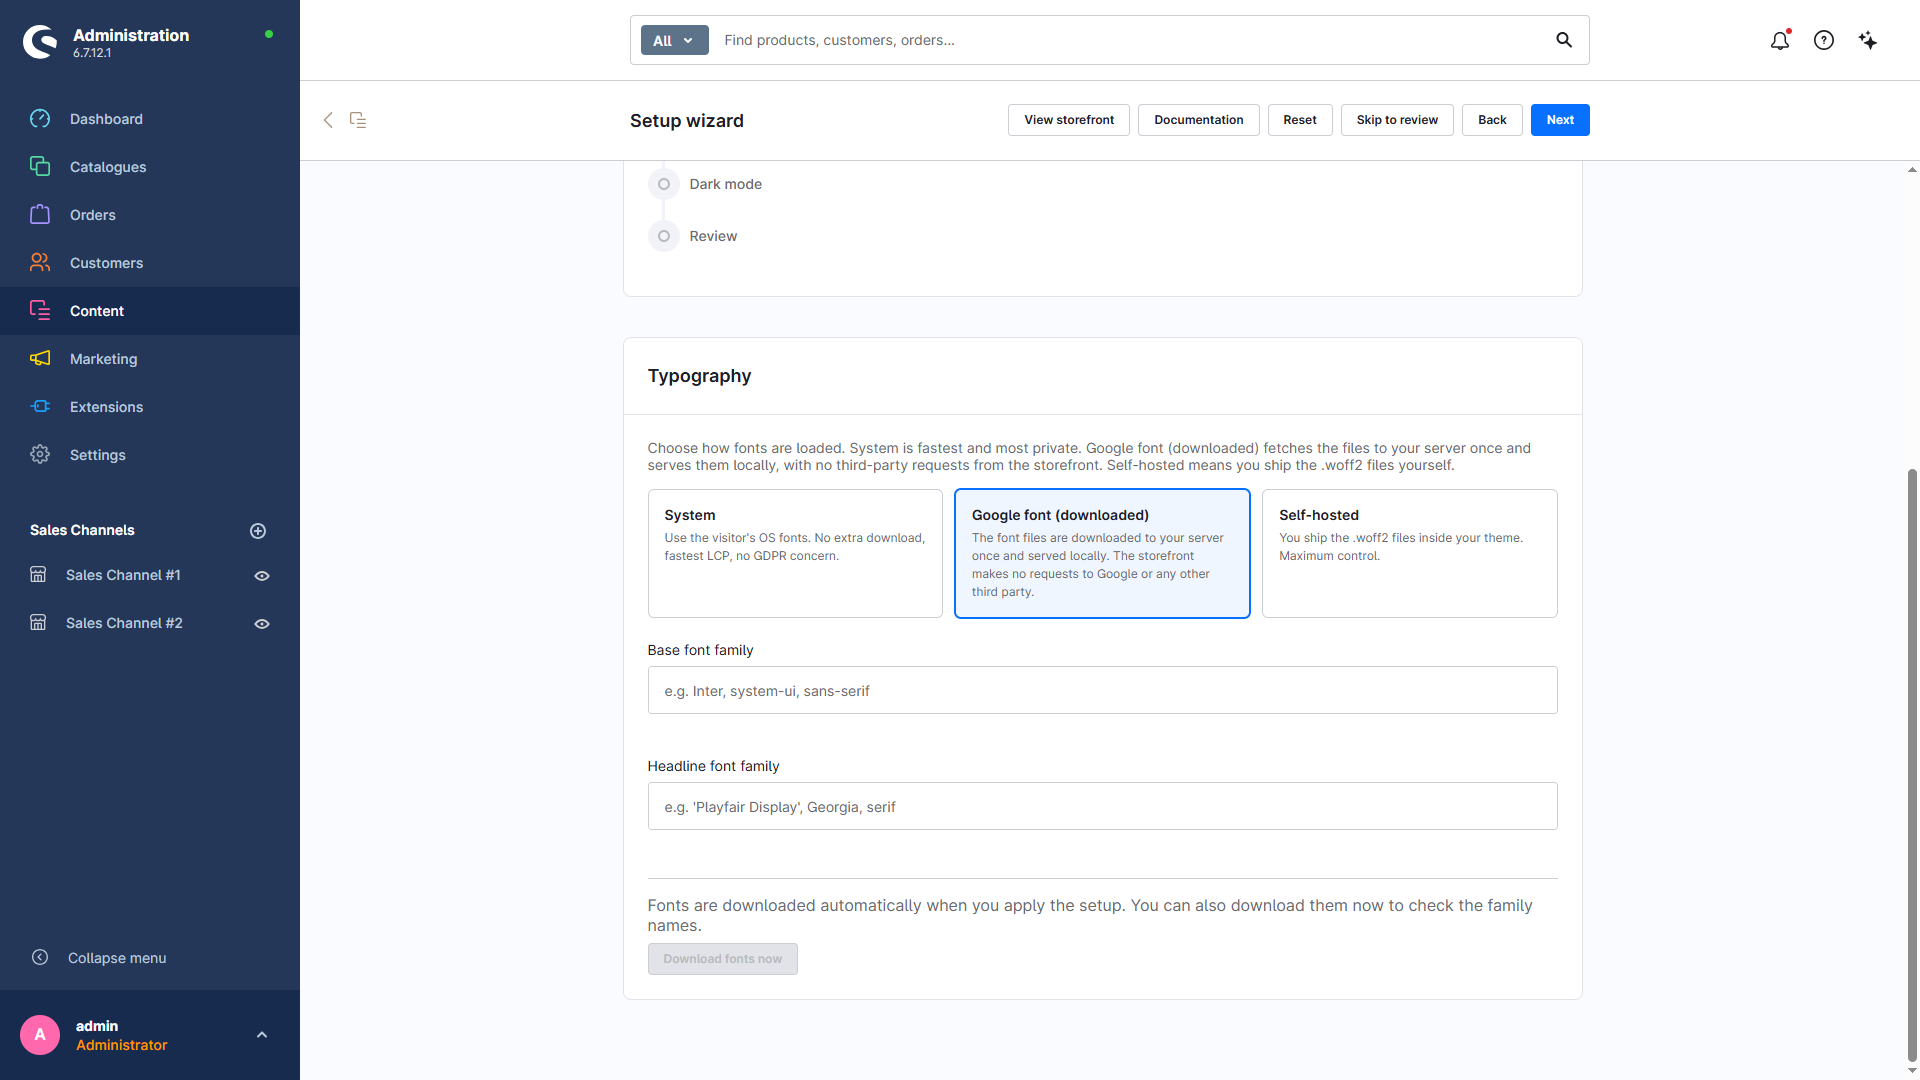Screen dimensions: 1920x1080
Task: Select the Dark mode wizard step
Action: tap(706, 184)
